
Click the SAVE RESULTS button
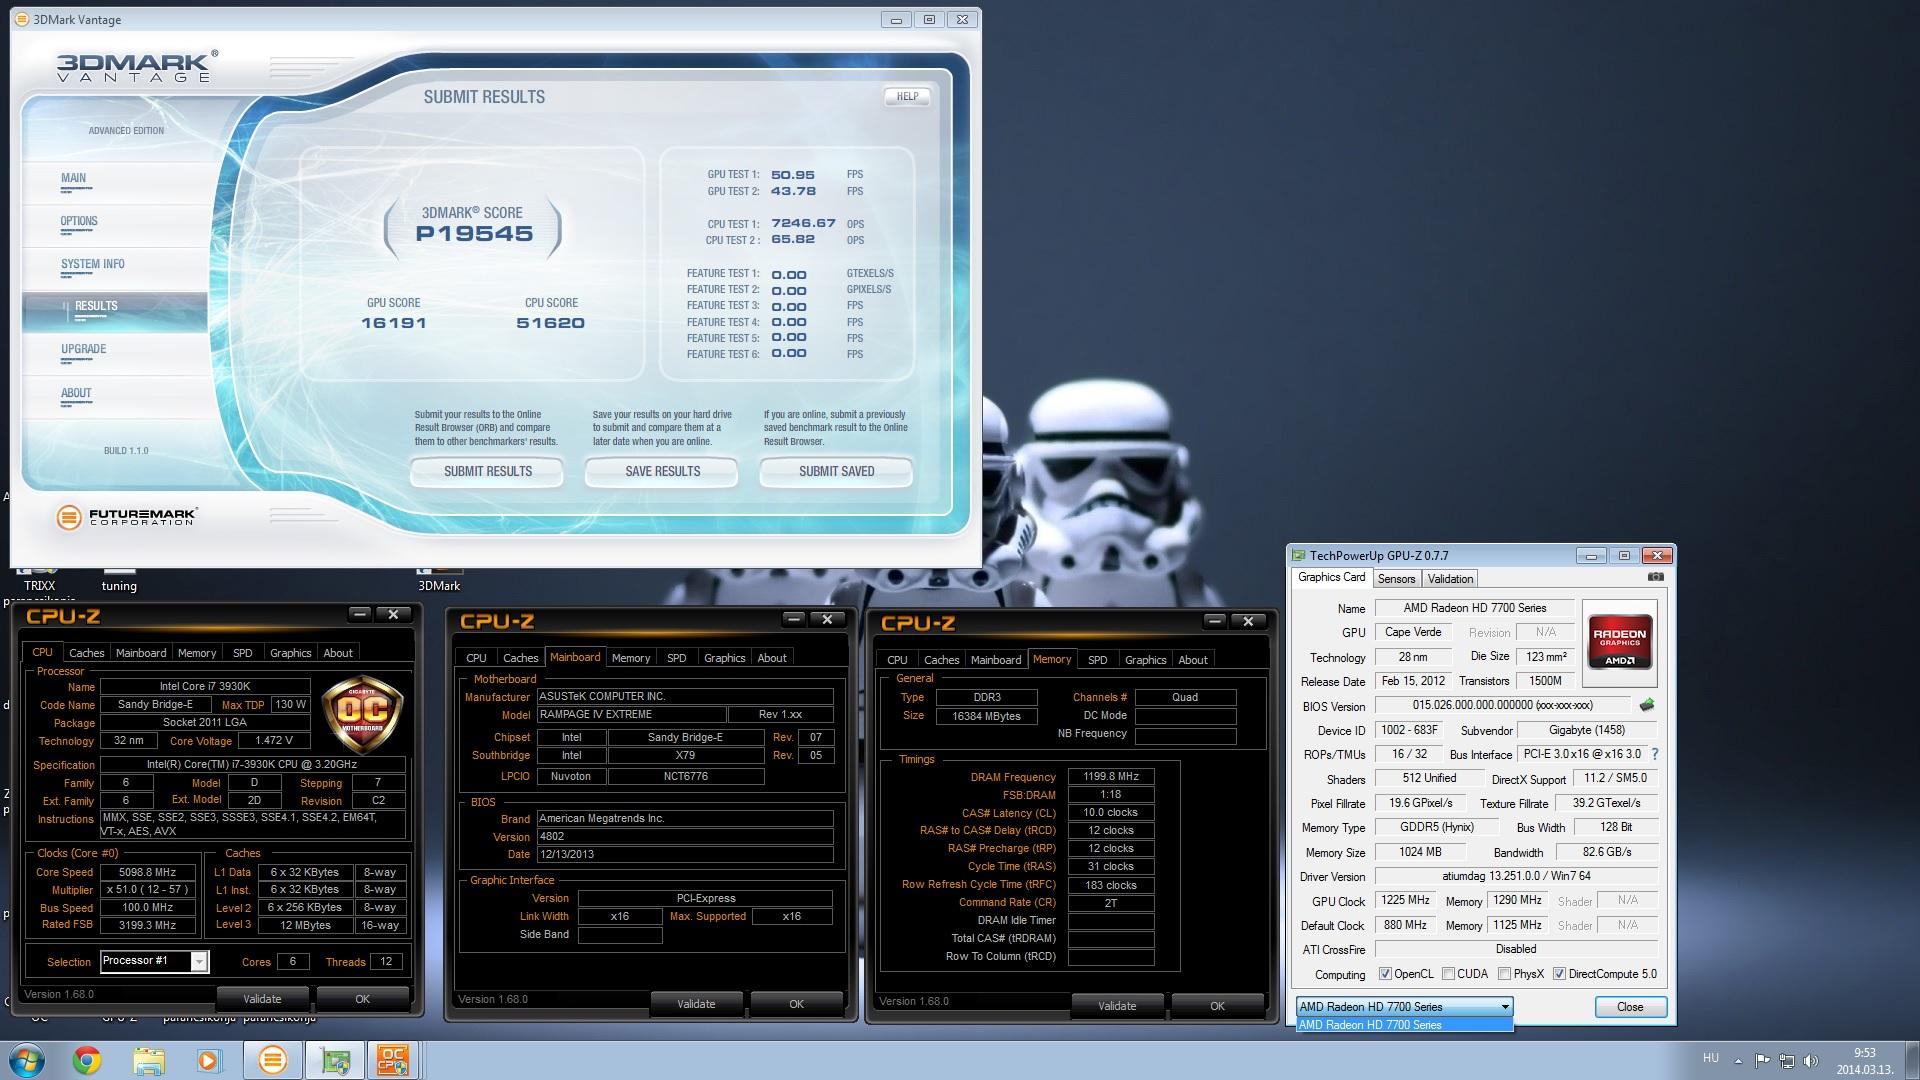(662, 471)
